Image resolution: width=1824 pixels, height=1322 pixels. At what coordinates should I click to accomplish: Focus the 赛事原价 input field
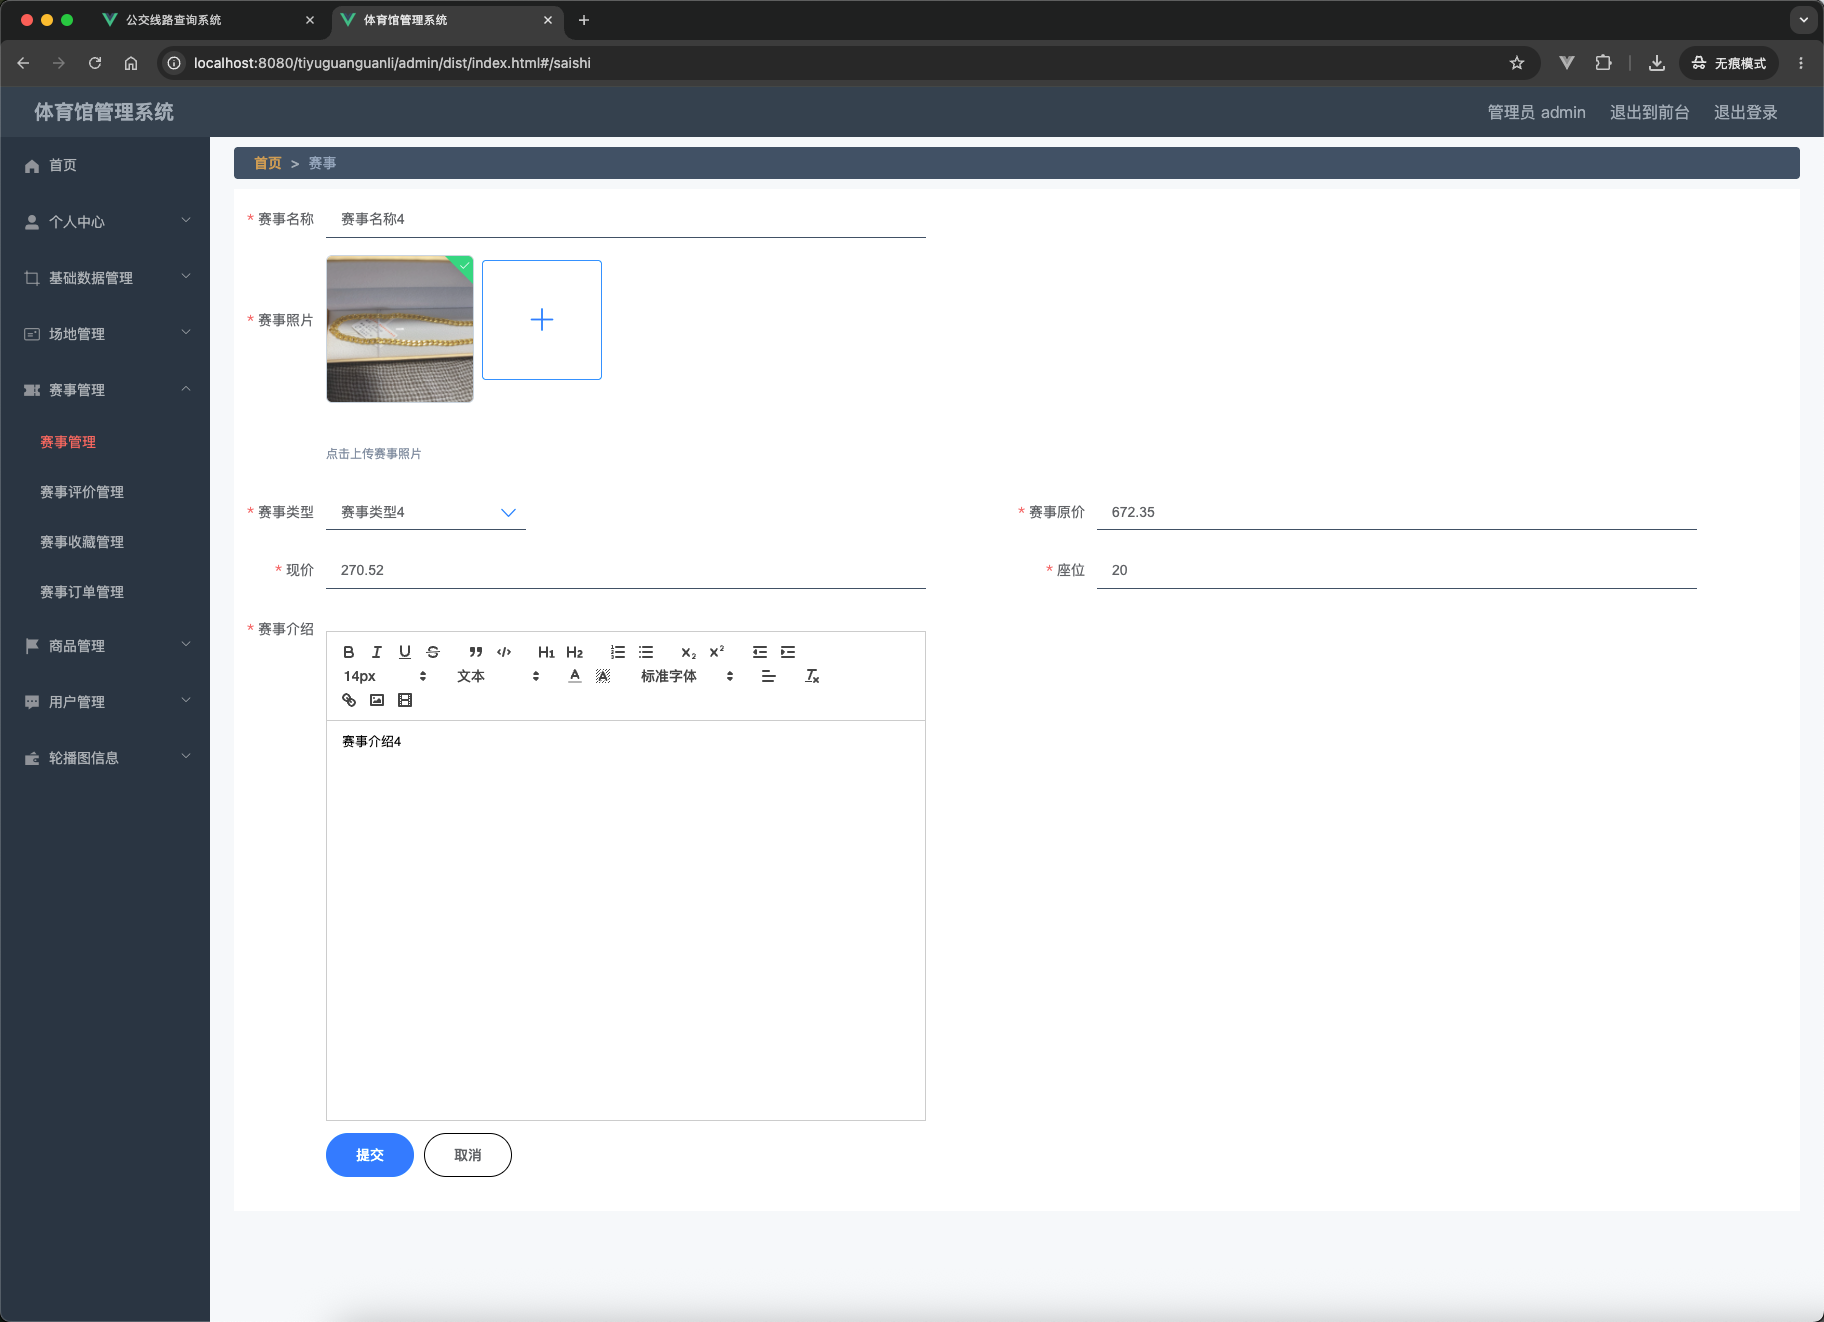[x=1397, y=512]
